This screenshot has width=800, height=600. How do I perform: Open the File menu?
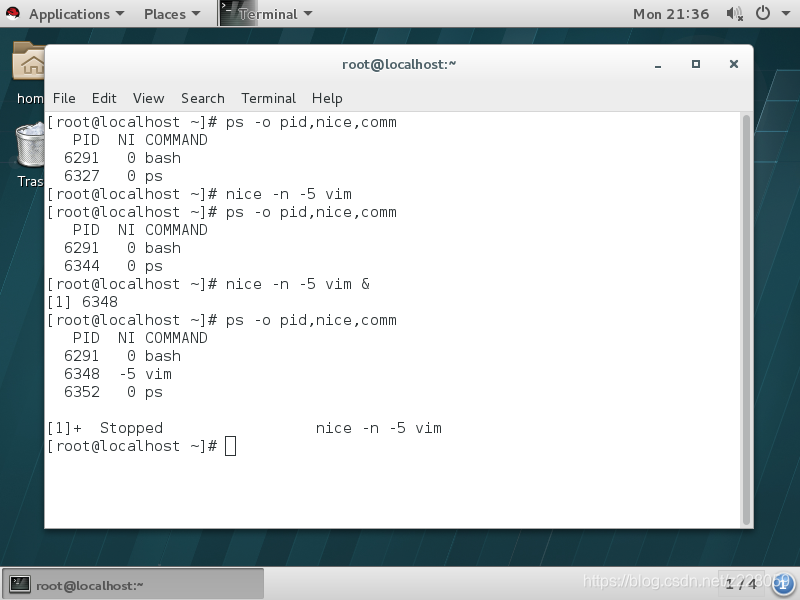tap(64, 98)
